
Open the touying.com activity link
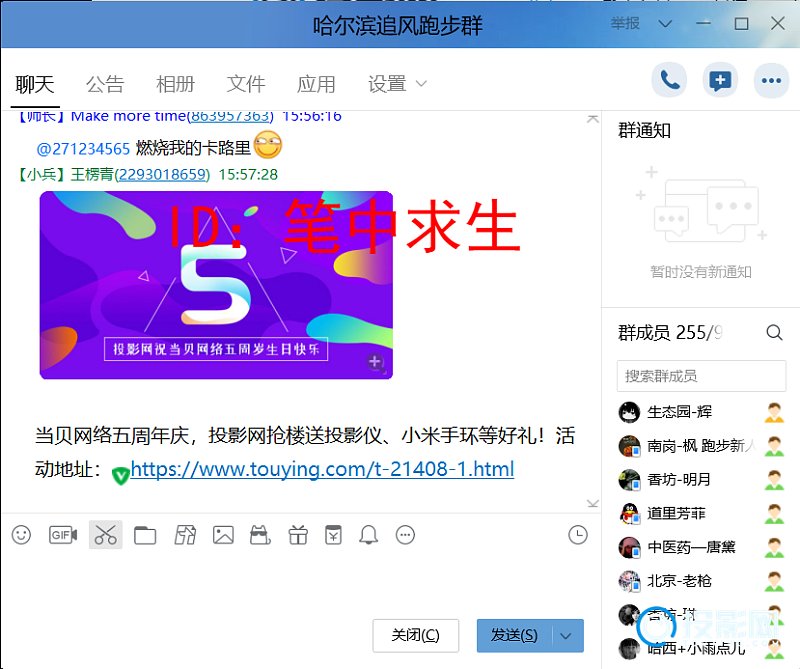(322, 469)
